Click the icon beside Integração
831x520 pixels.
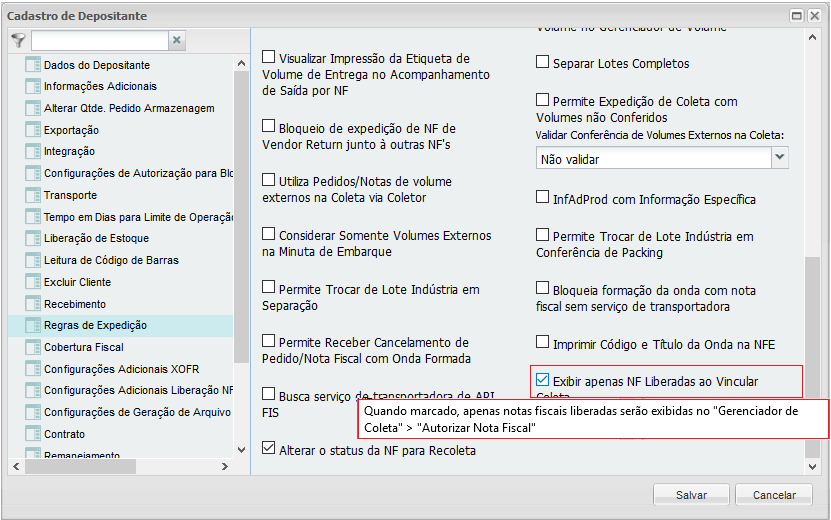tap(33, 152)
